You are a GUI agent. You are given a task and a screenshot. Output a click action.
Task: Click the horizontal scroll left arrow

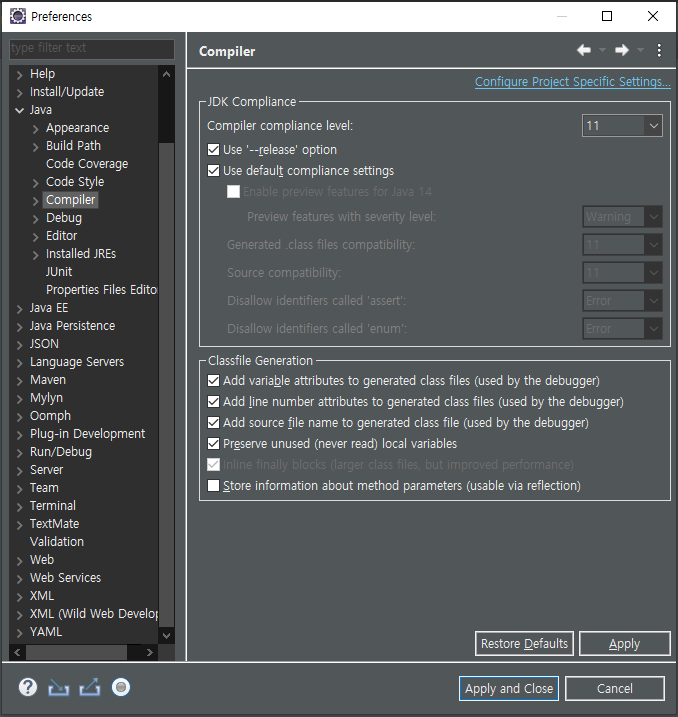[17, 653]
